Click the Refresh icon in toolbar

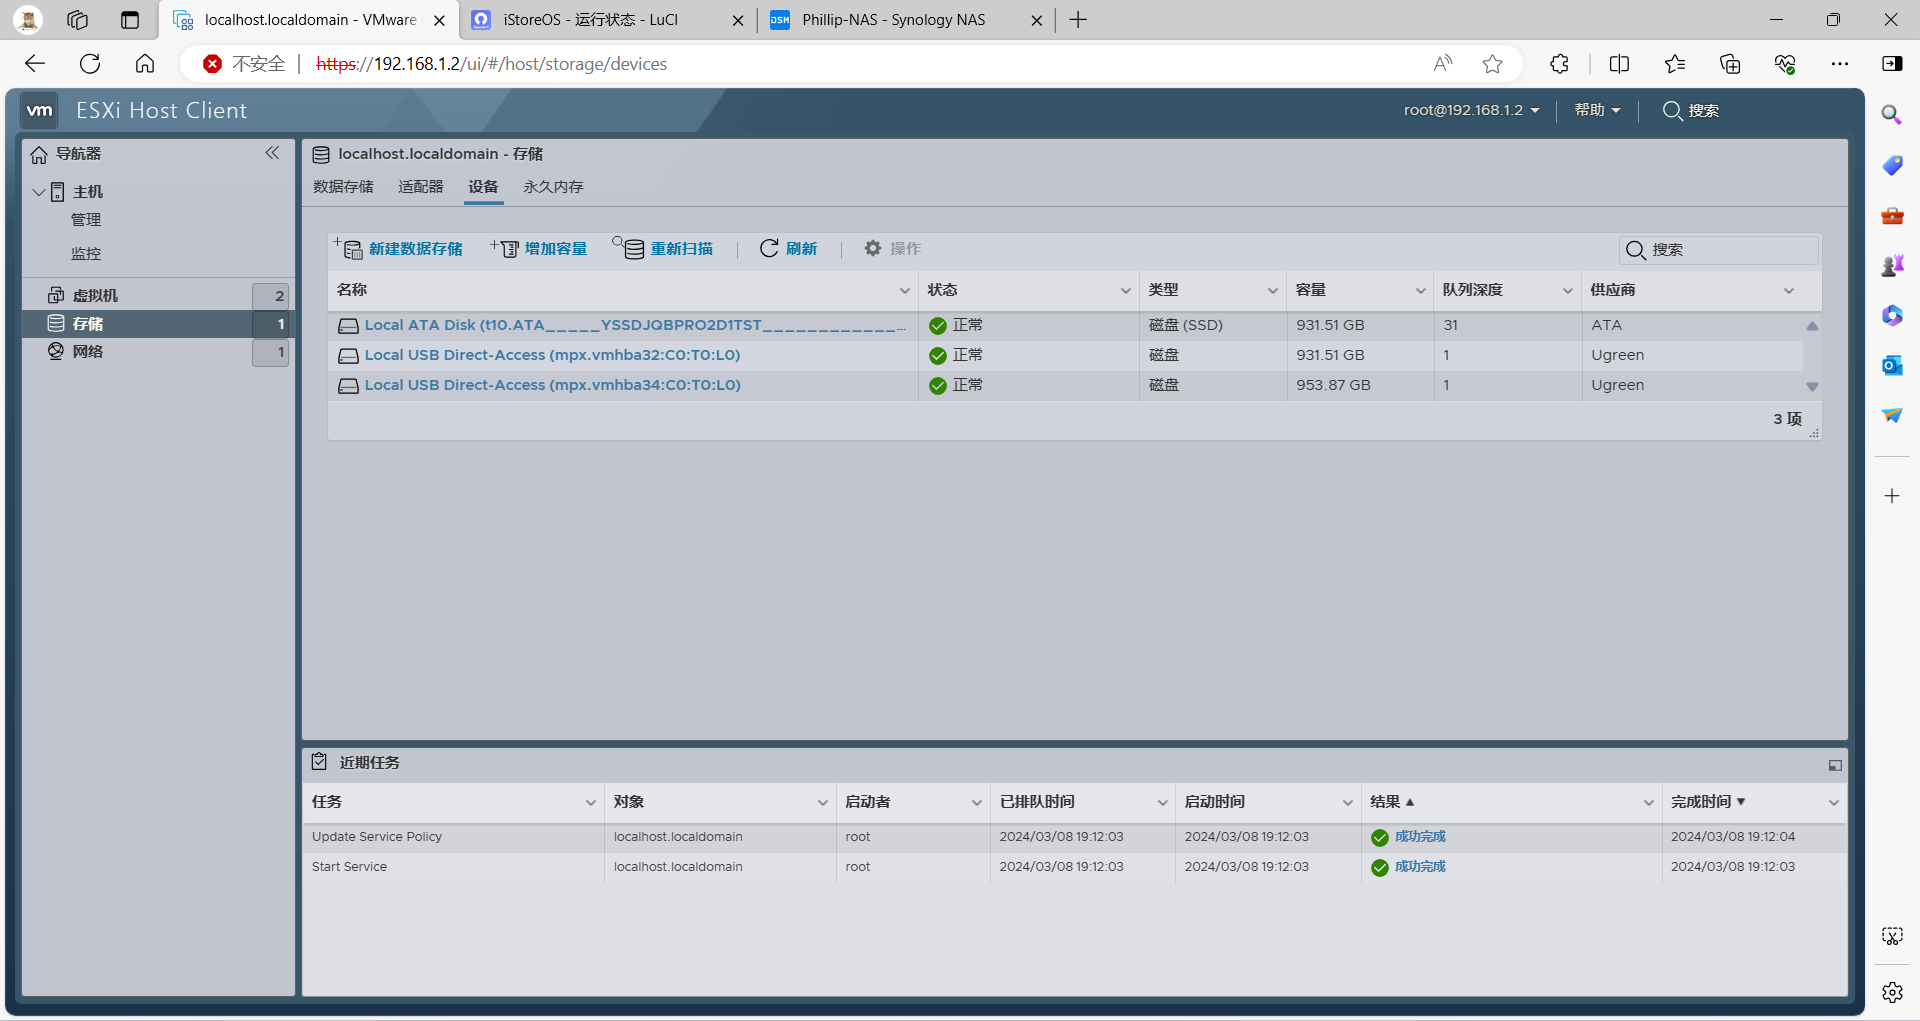(x=769, y=249)
